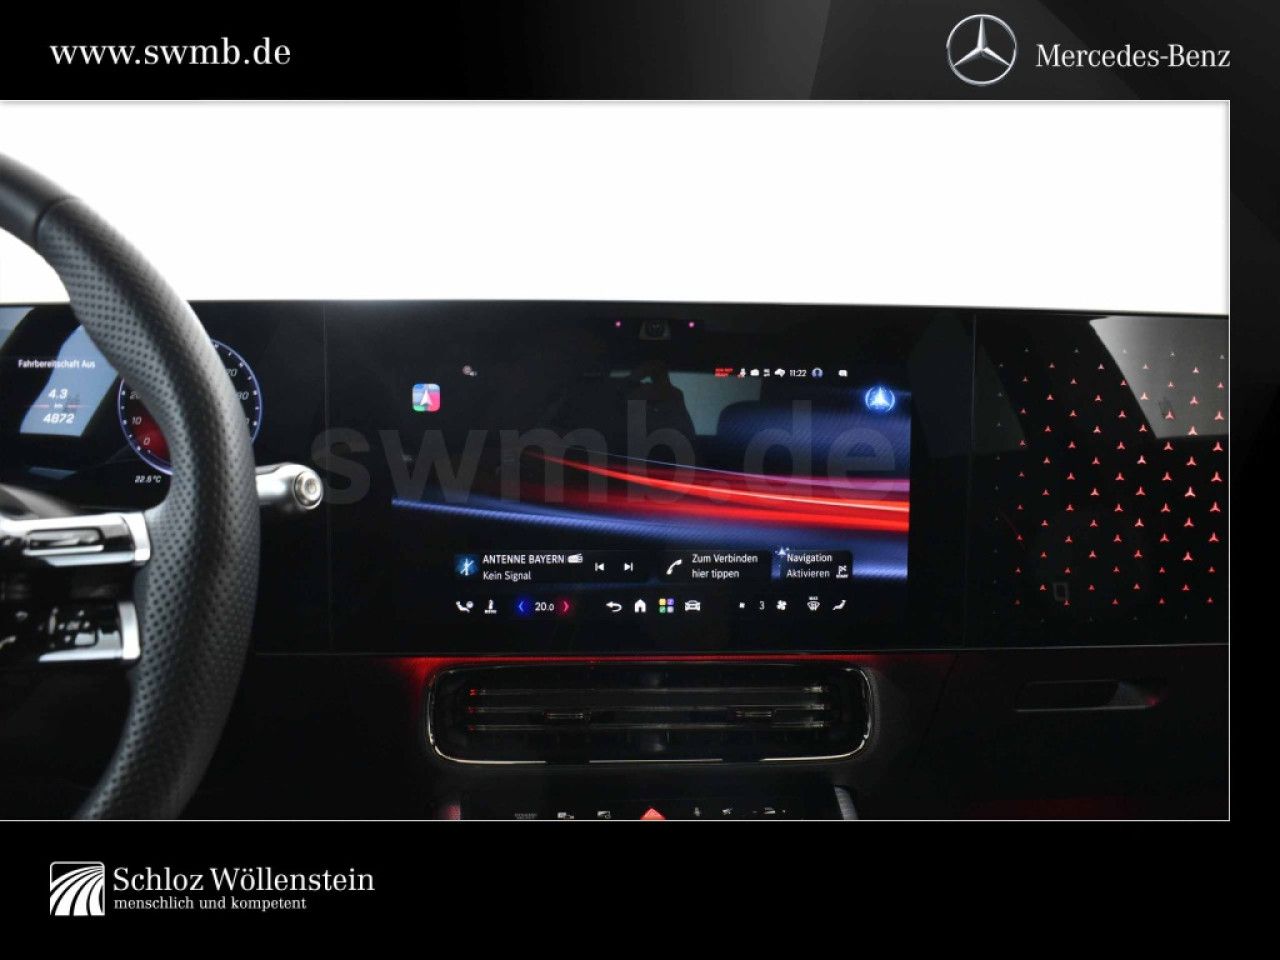Lower temperature with the blue left arrow

pyautogui.click(x=522, y=606)
